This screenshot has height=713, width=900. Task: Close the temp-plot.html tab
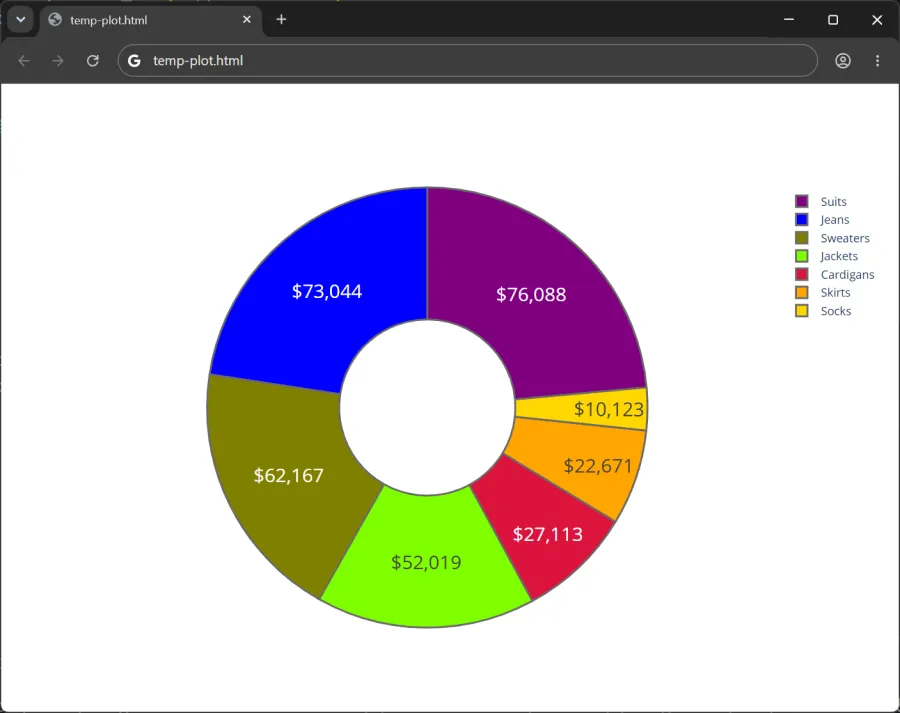click(247, 20)
